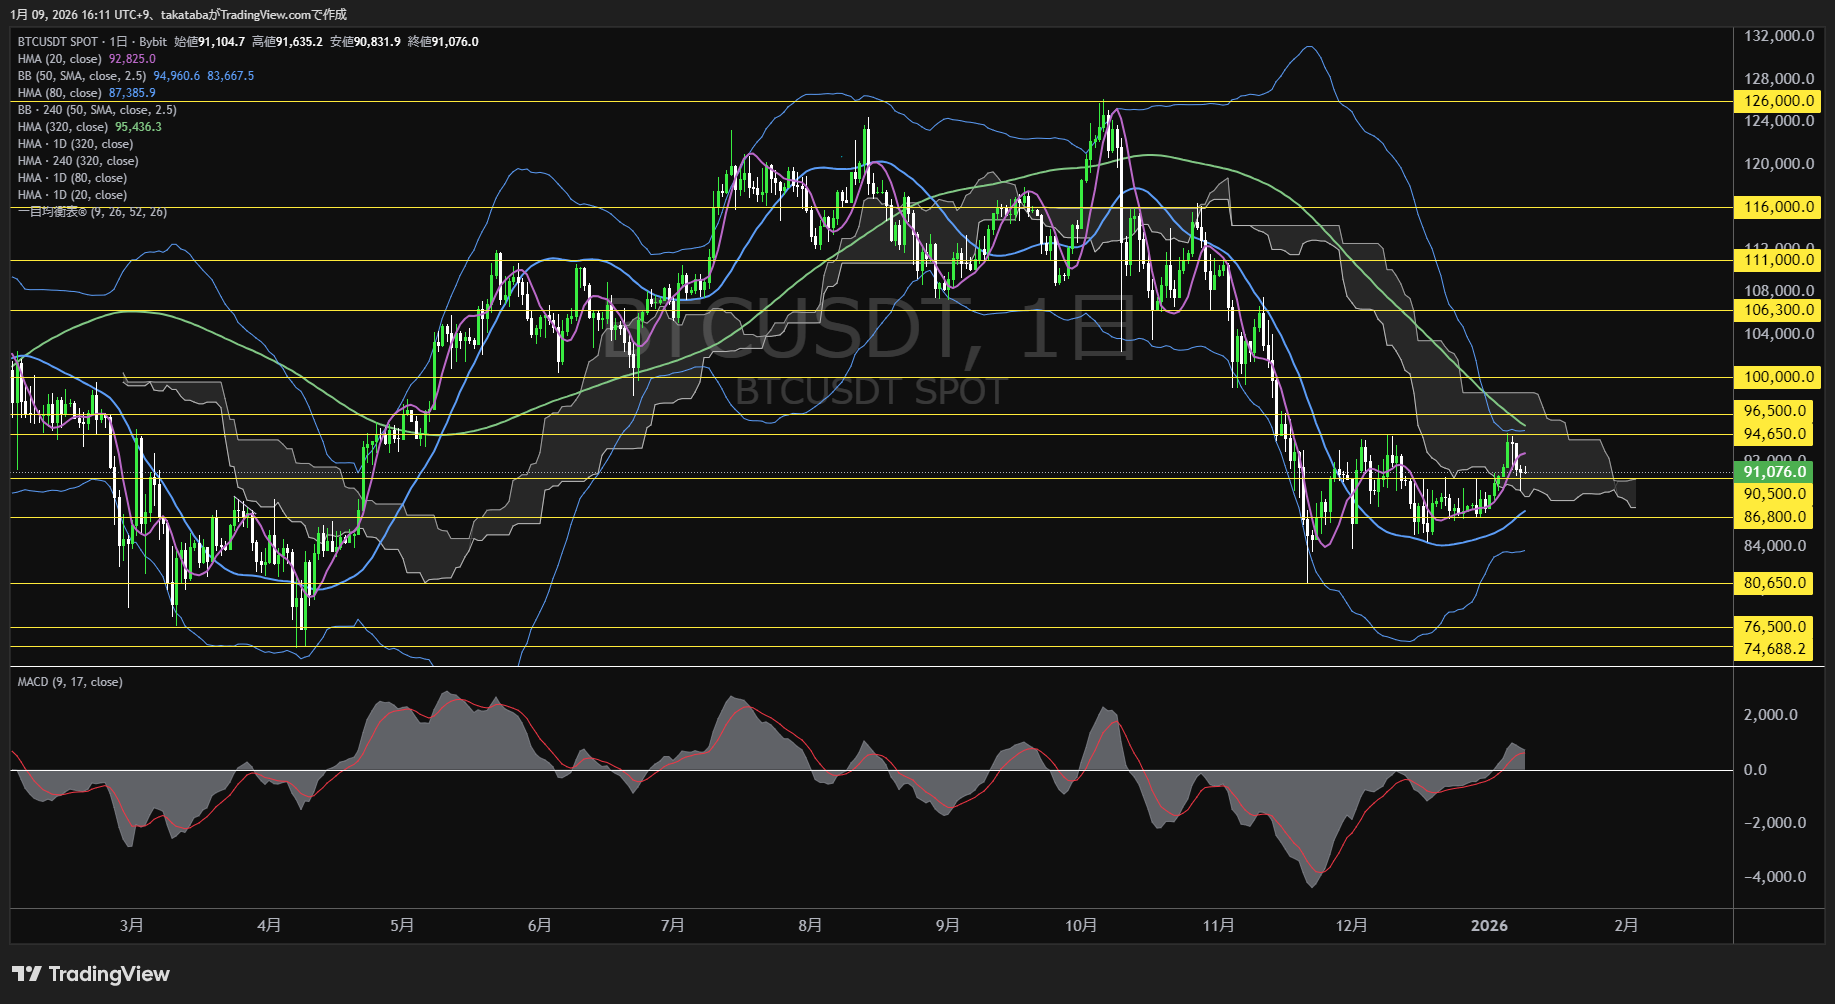Select the HMA (80, close) legend entry
Viewport: 1835px width, 1004px height.
[60, 93]
